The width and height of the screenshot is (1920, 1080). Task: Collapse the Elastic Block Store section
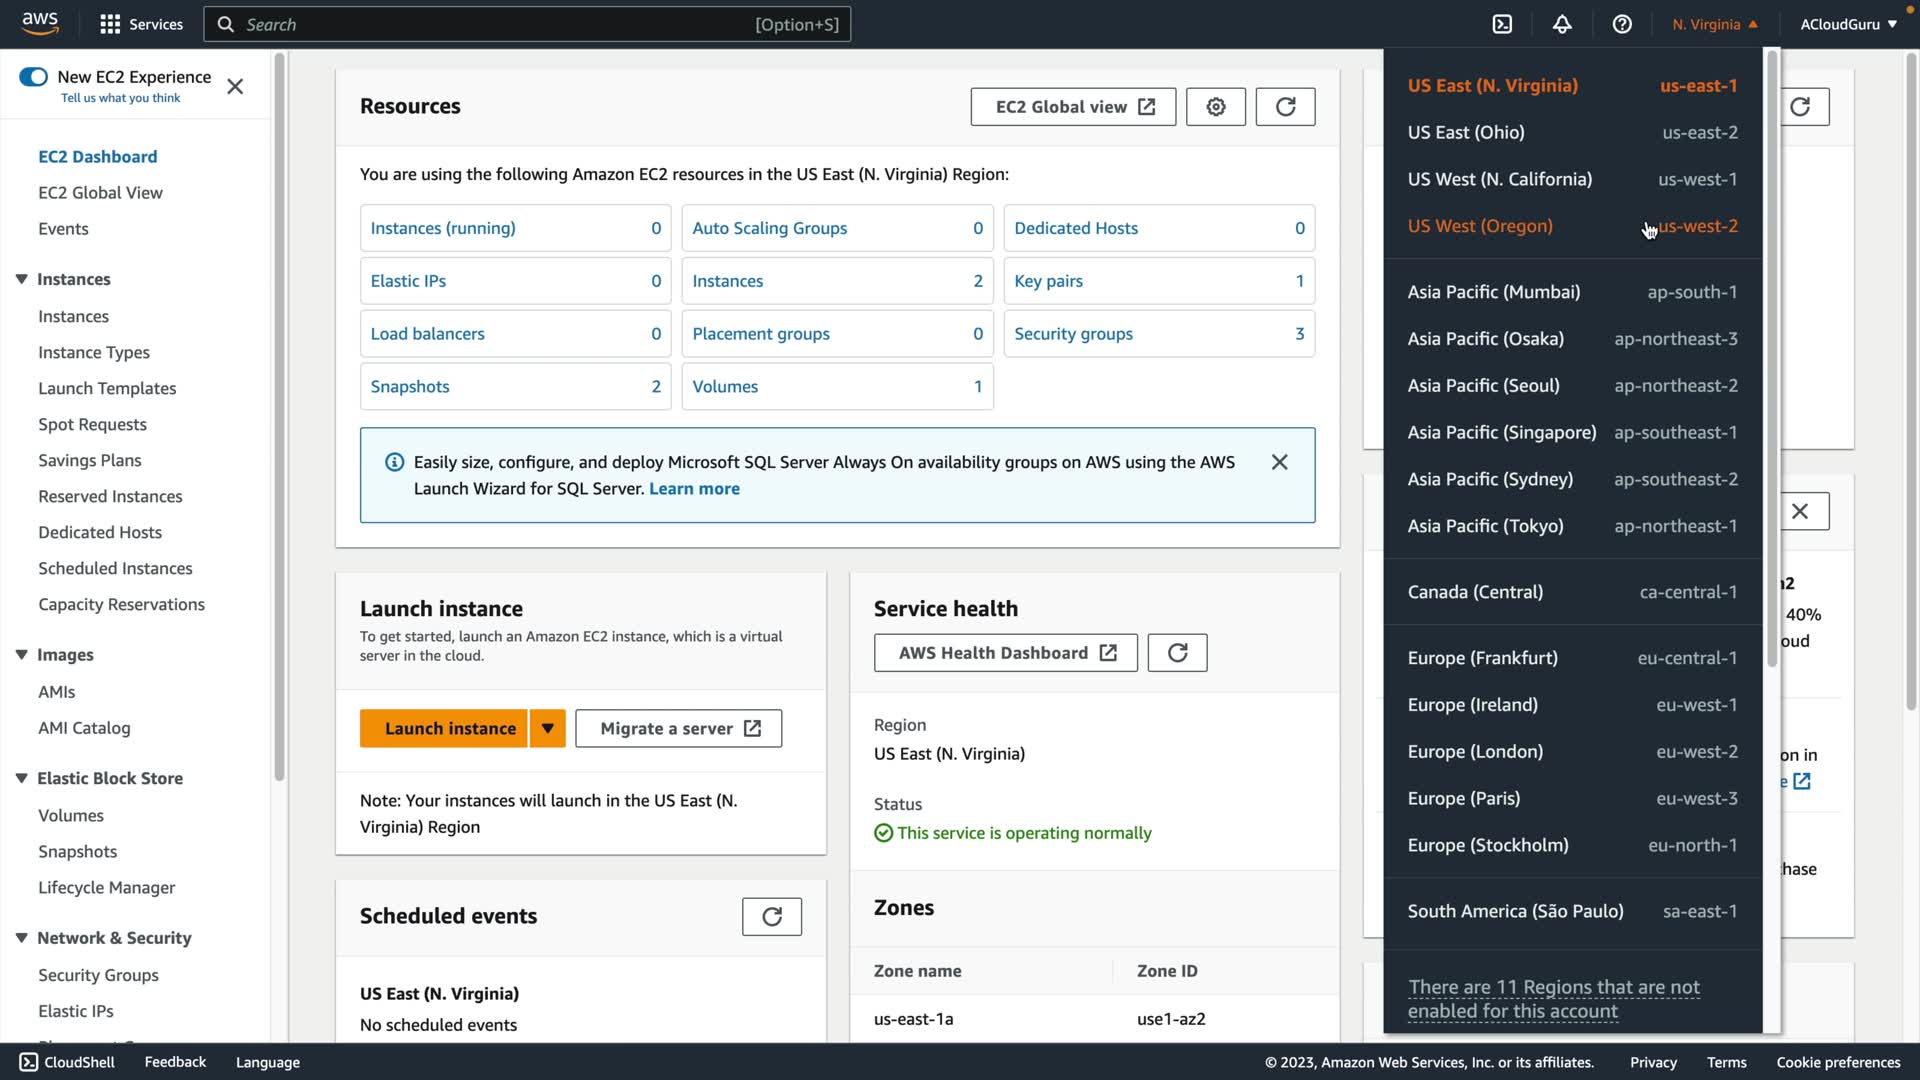[x=21, y=778]
